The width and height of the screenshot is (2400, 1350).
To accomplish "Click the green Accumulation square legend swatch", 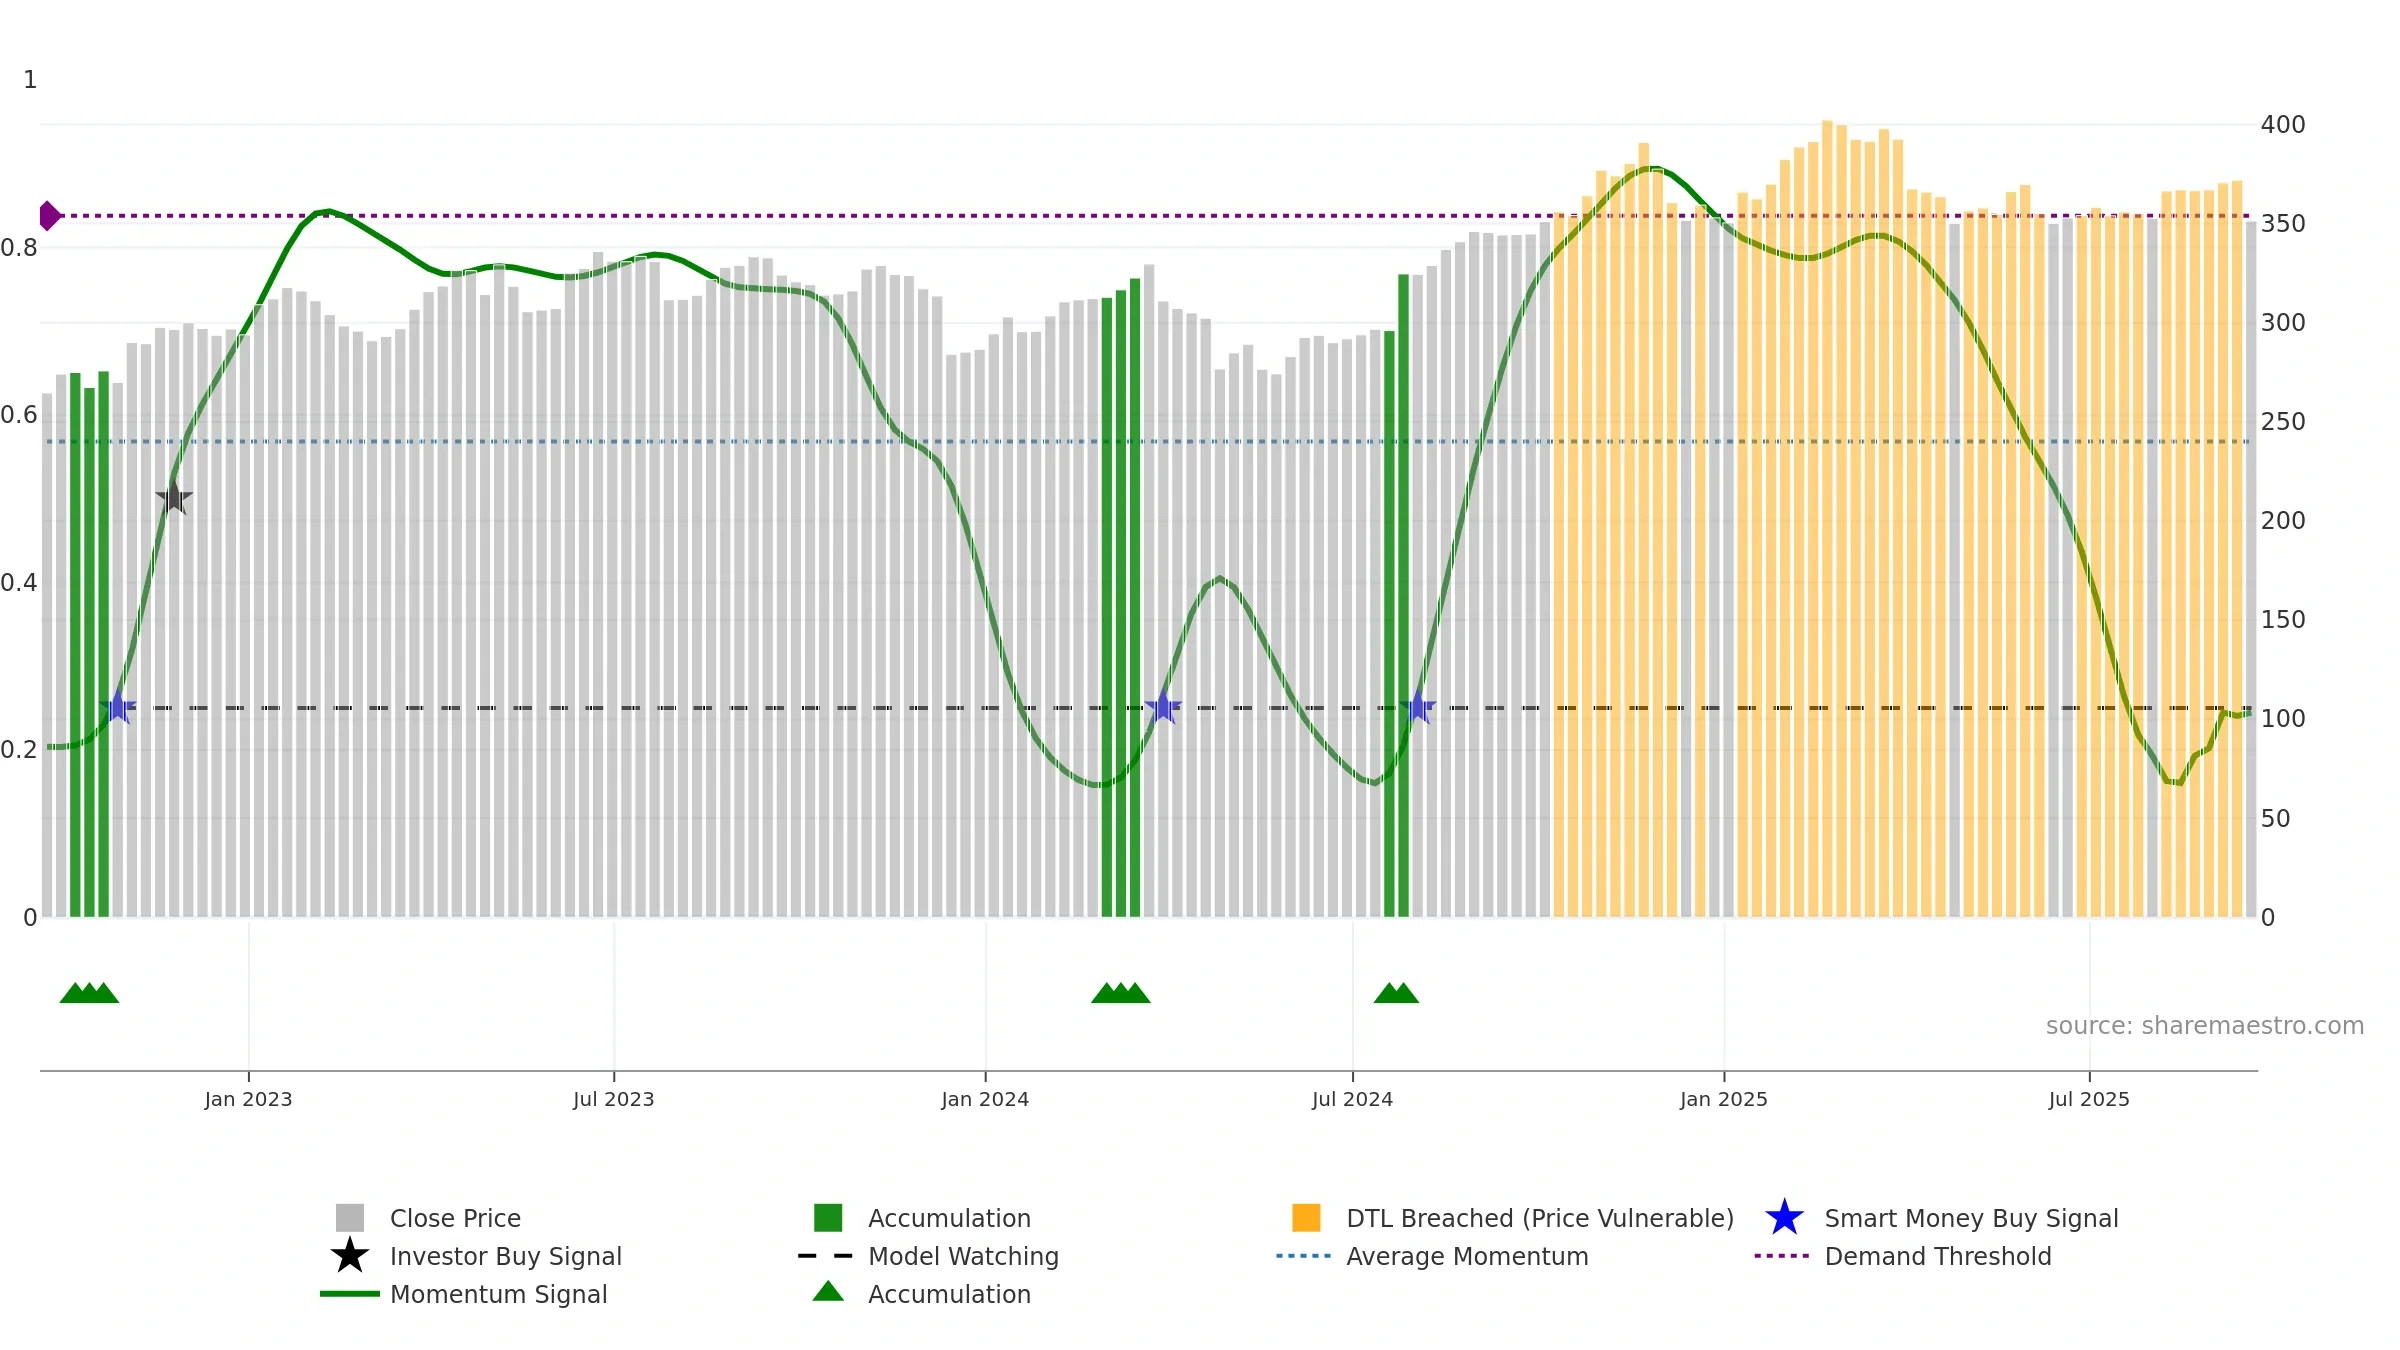I will 828,1218.
